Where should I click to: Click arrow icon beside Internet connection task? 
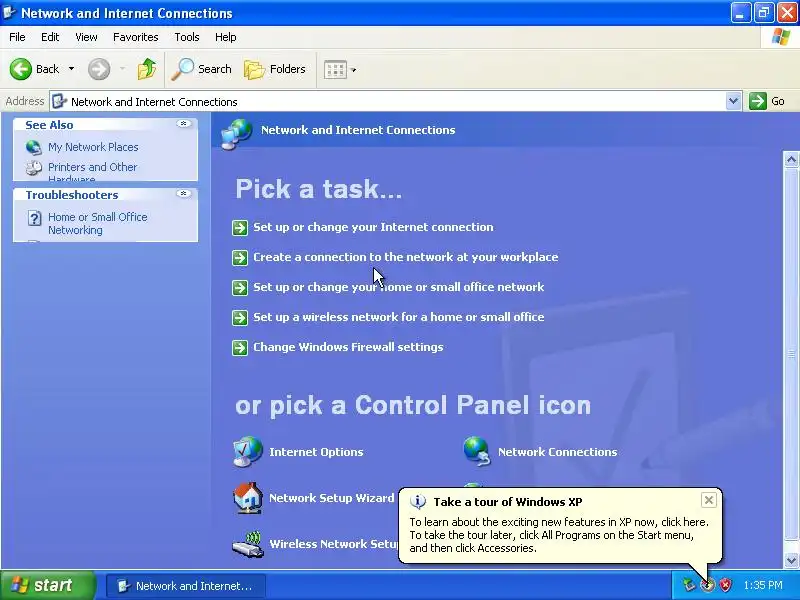(240, 228)
